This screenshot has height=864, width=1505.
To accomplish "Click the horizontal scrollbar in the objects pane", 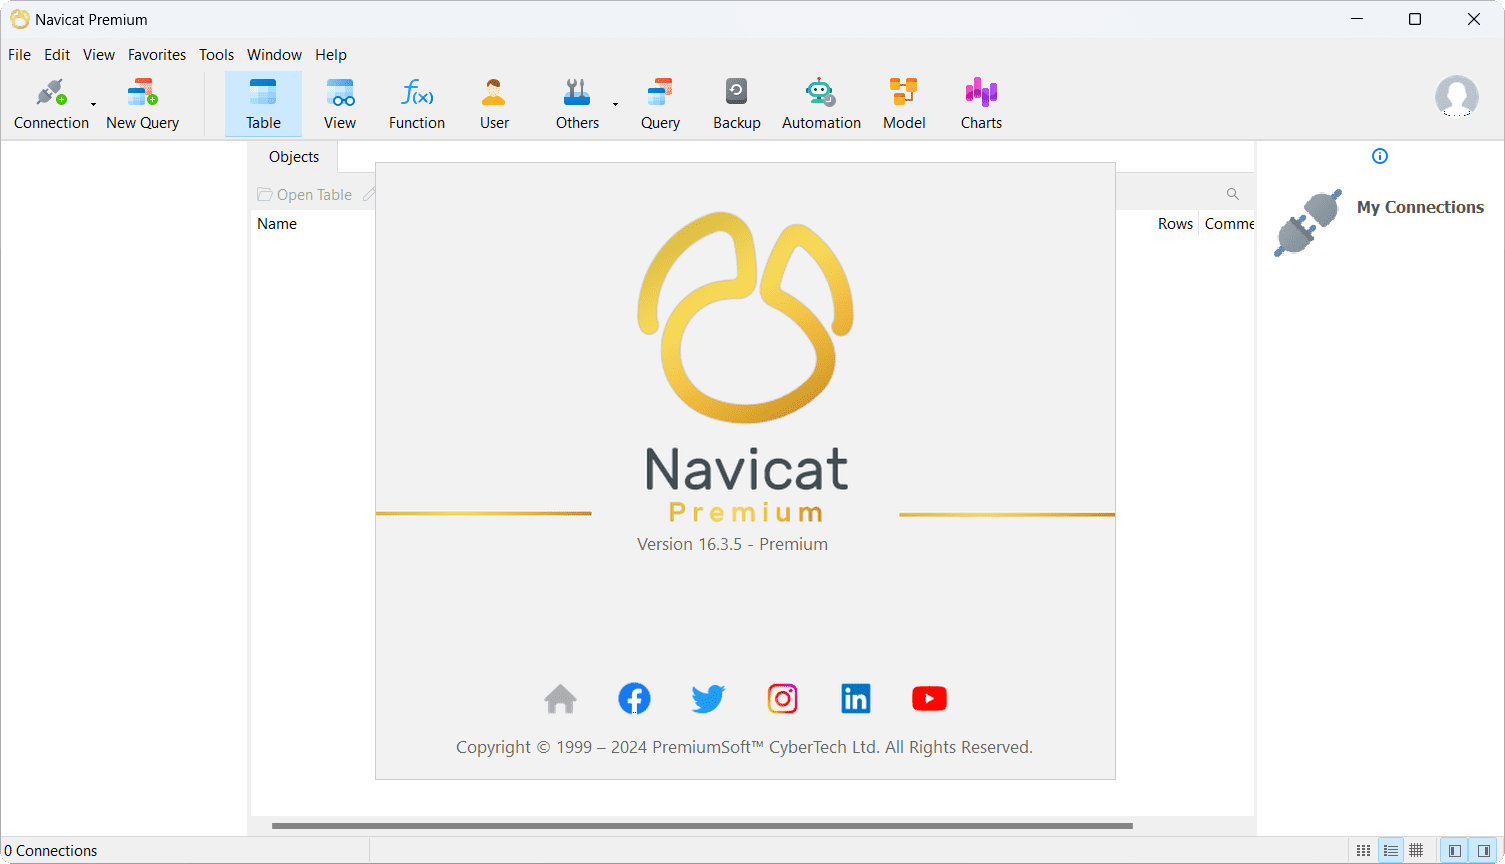I will [702, 826].
